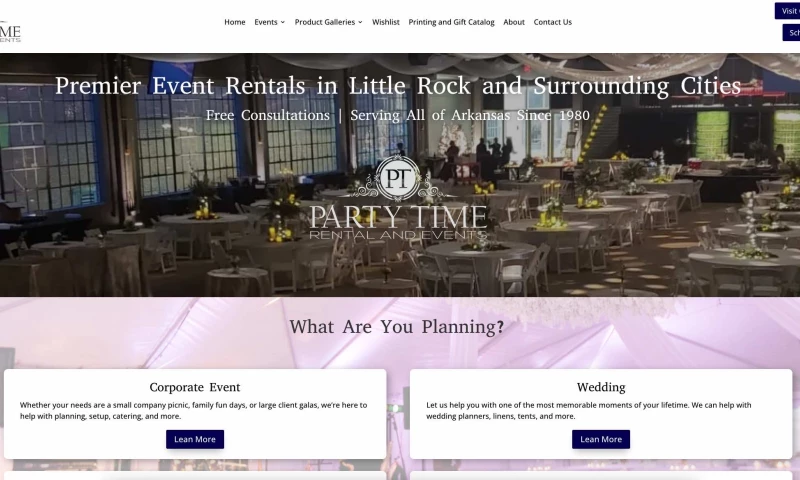This screenshot has height=480, width=800.
Task: Click the Wedding description paragraph
Action: click(x=589, y=411)
